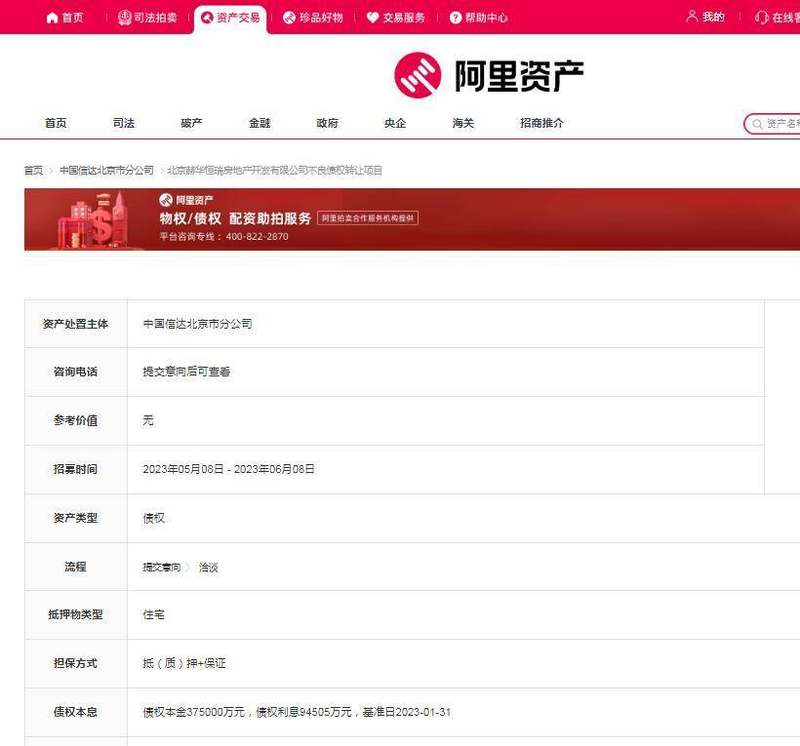Viewport: 800px width, 746px height.
Task: Click the 招募时间 row label
Action: [76, 469]
